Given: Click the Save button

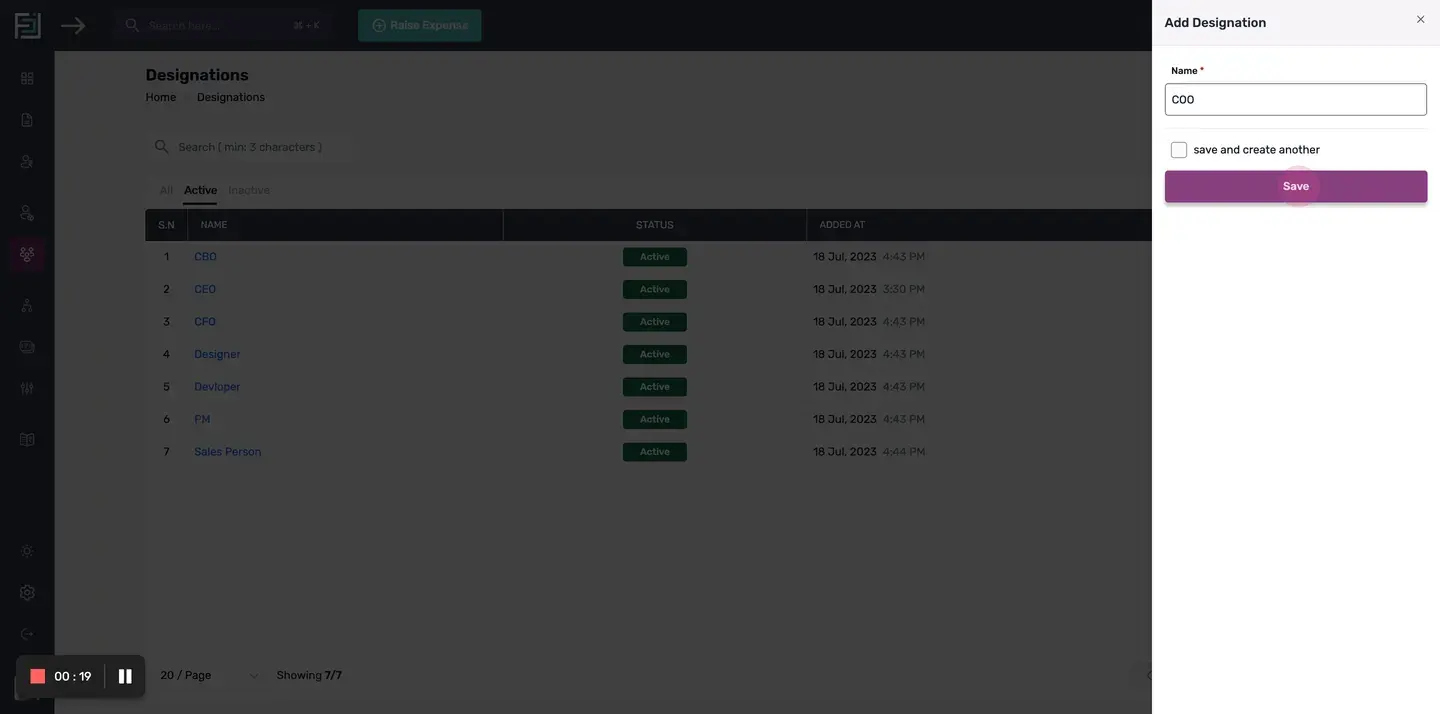Looking at the screenshot, I should [1296, 187].
